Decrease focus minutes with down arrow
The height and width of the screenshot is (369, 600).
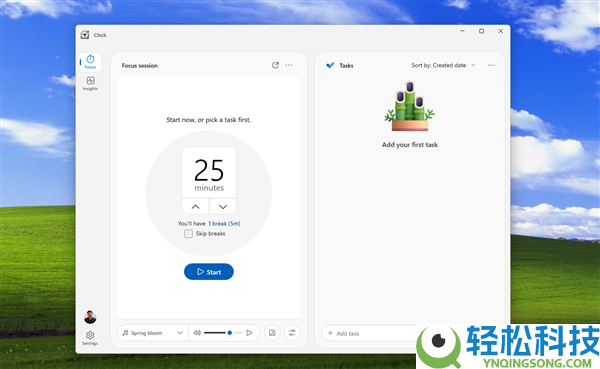[x=223, y=207]
